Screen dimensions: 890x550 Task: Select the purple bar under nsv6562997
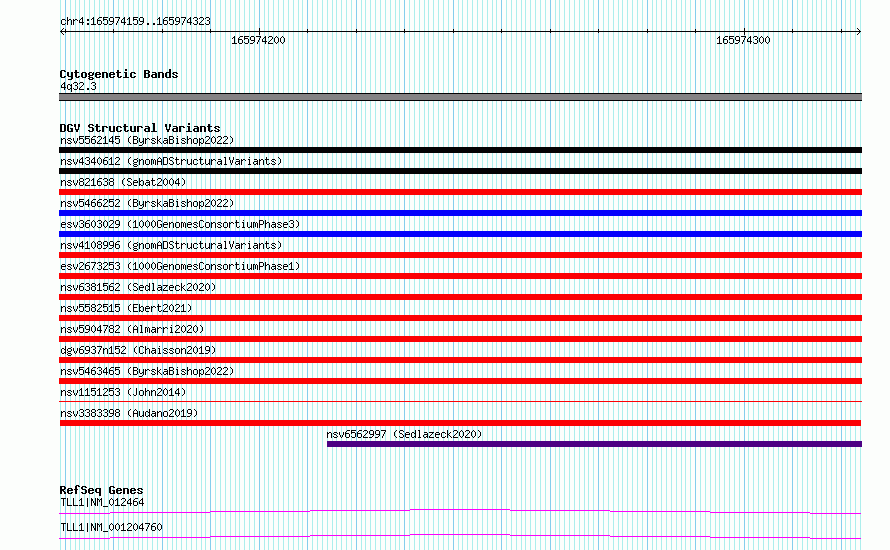(x=594, y=444)
